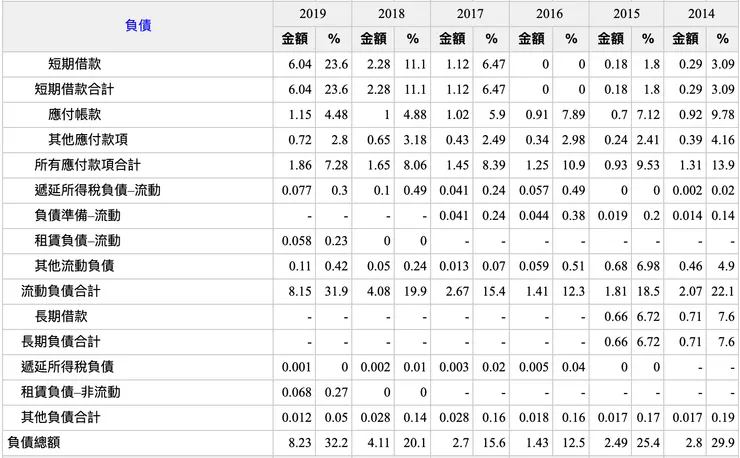Click the 租賃負債–非流動 row label
The height and width of the screenshot is (458, 740).
[x=70, y=392]
